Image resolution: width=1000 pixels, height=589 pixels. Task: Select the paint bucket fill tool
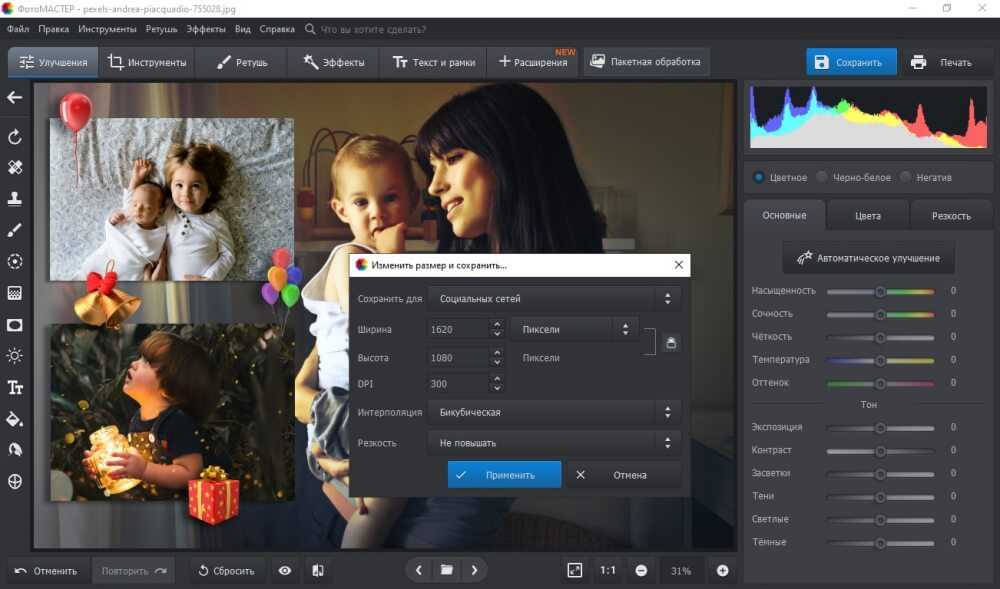coord(15,418)
